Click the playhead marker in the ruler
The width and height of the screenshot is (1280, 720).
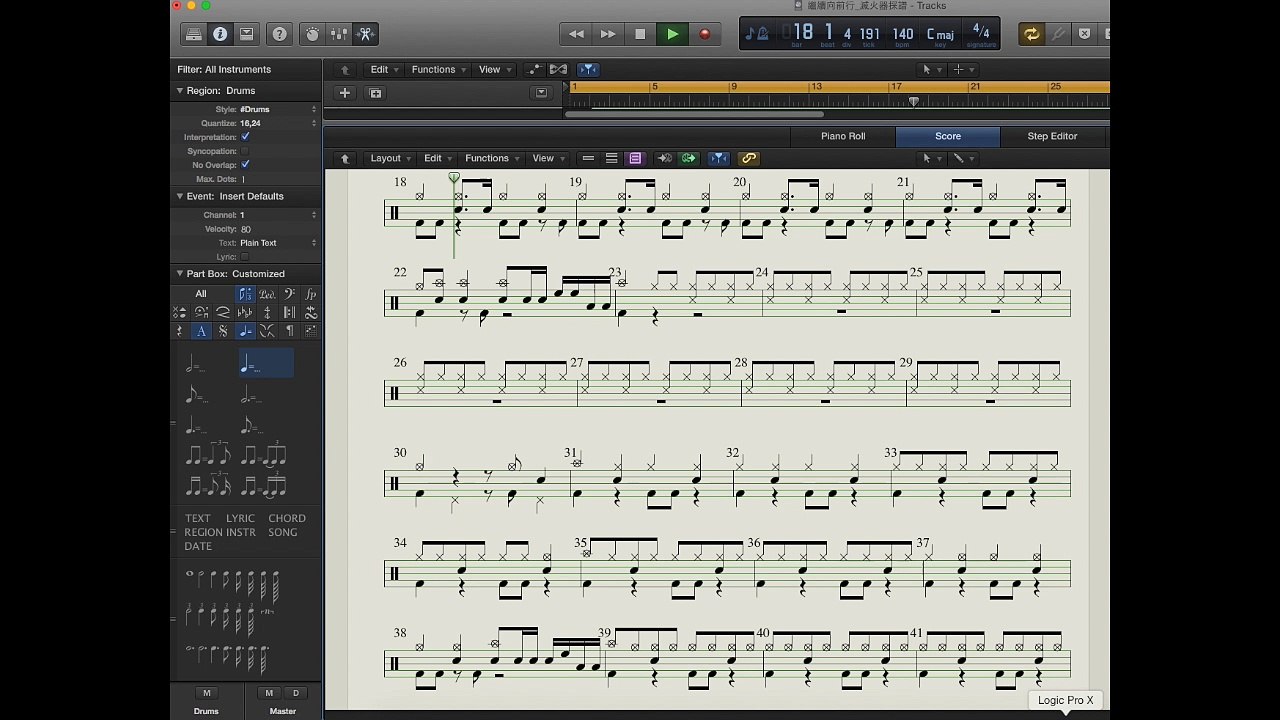(913, 102)
